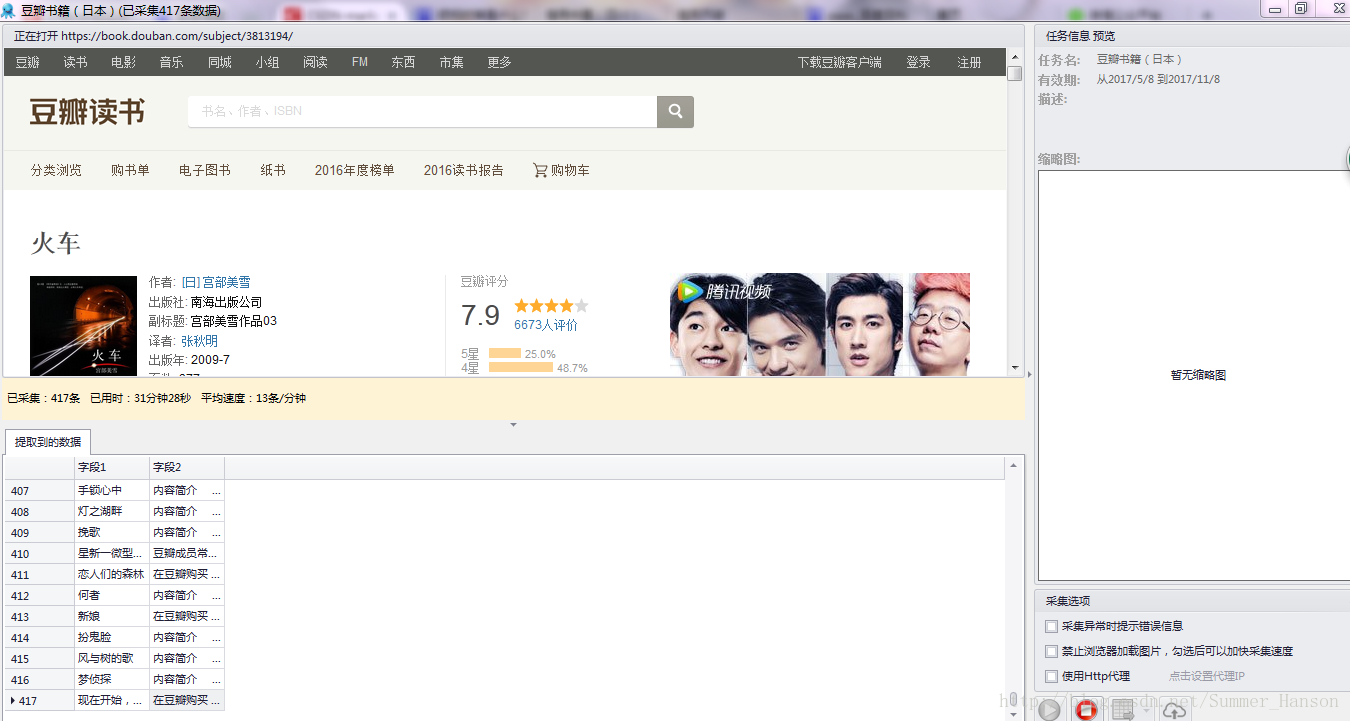Open 小组 in the top navigation

click(x=267, y=62)
